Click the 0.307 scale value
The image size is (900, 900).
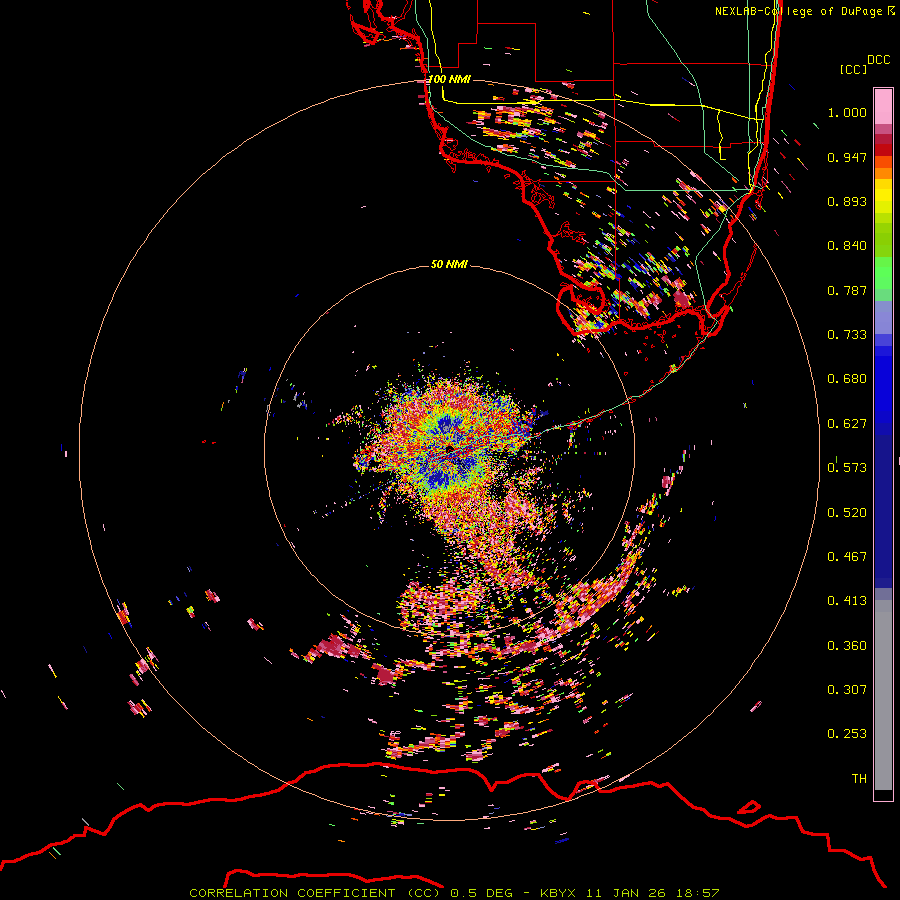click(x=847, y=690)
